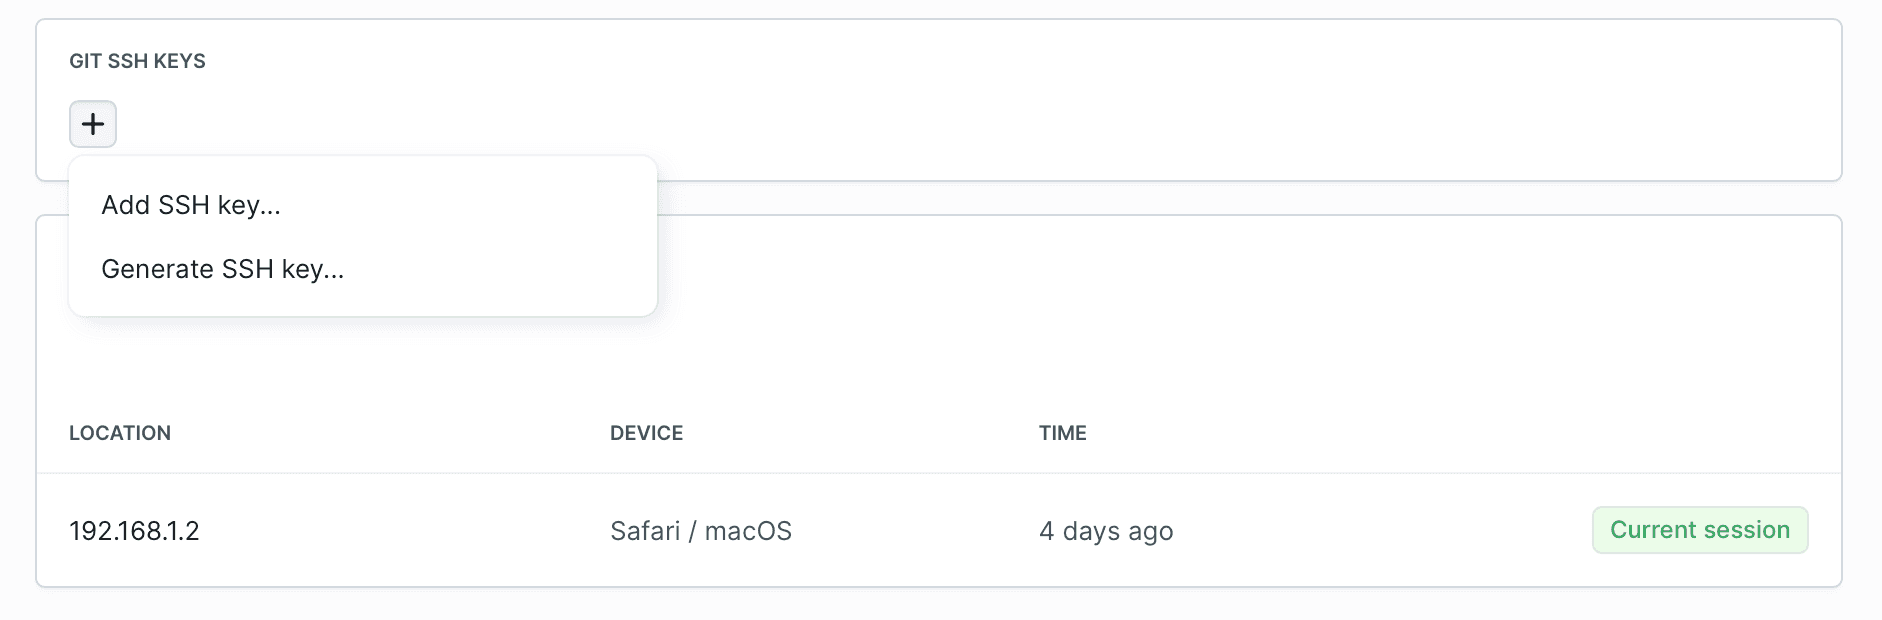This screenshot has height=620, width=1882.
Task: Click the Safari / macOS device entry
Action: point(700,531)
